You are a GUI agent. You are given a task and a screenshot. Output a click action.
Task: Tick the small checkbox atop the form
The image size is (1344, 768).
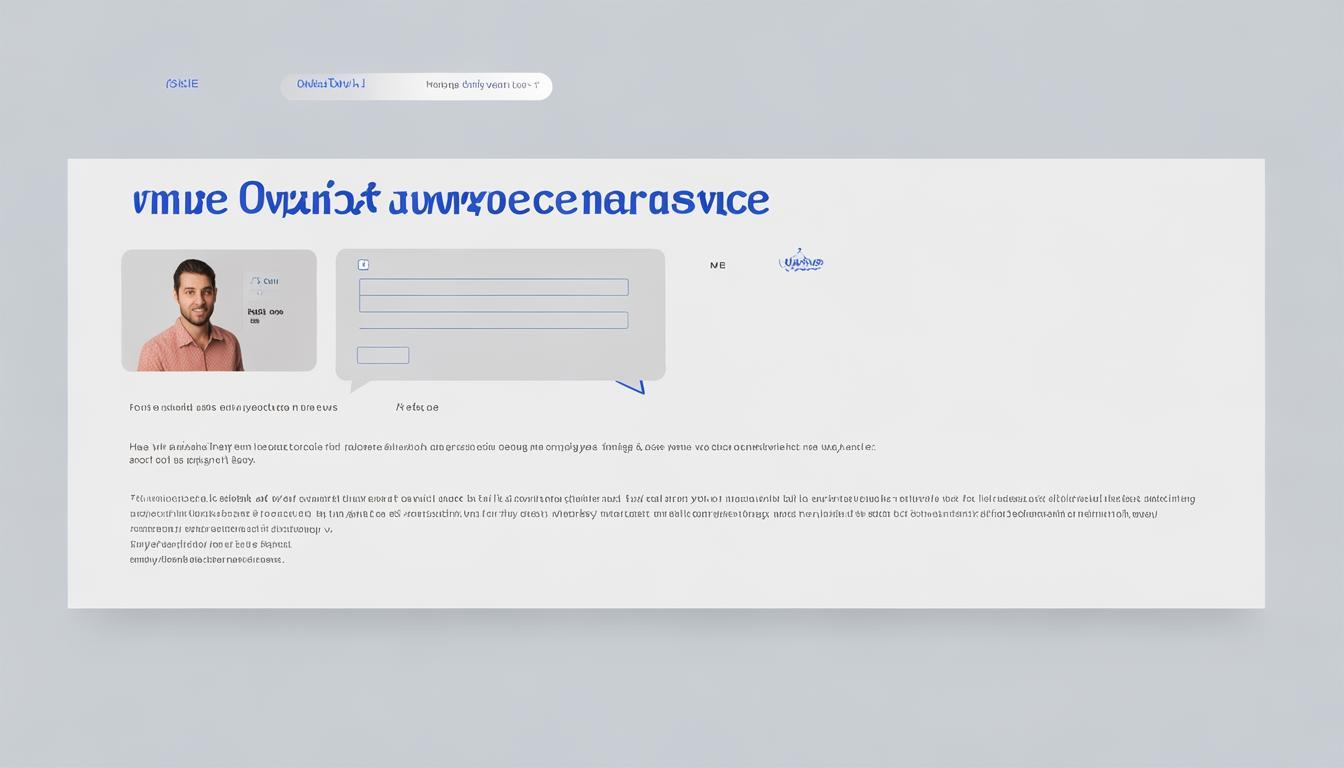363,265
